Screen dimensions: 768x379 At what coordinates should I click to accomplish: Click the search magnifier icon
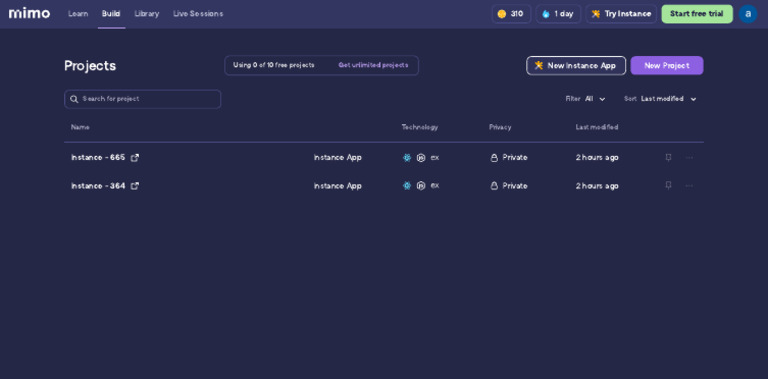(74, 99)
